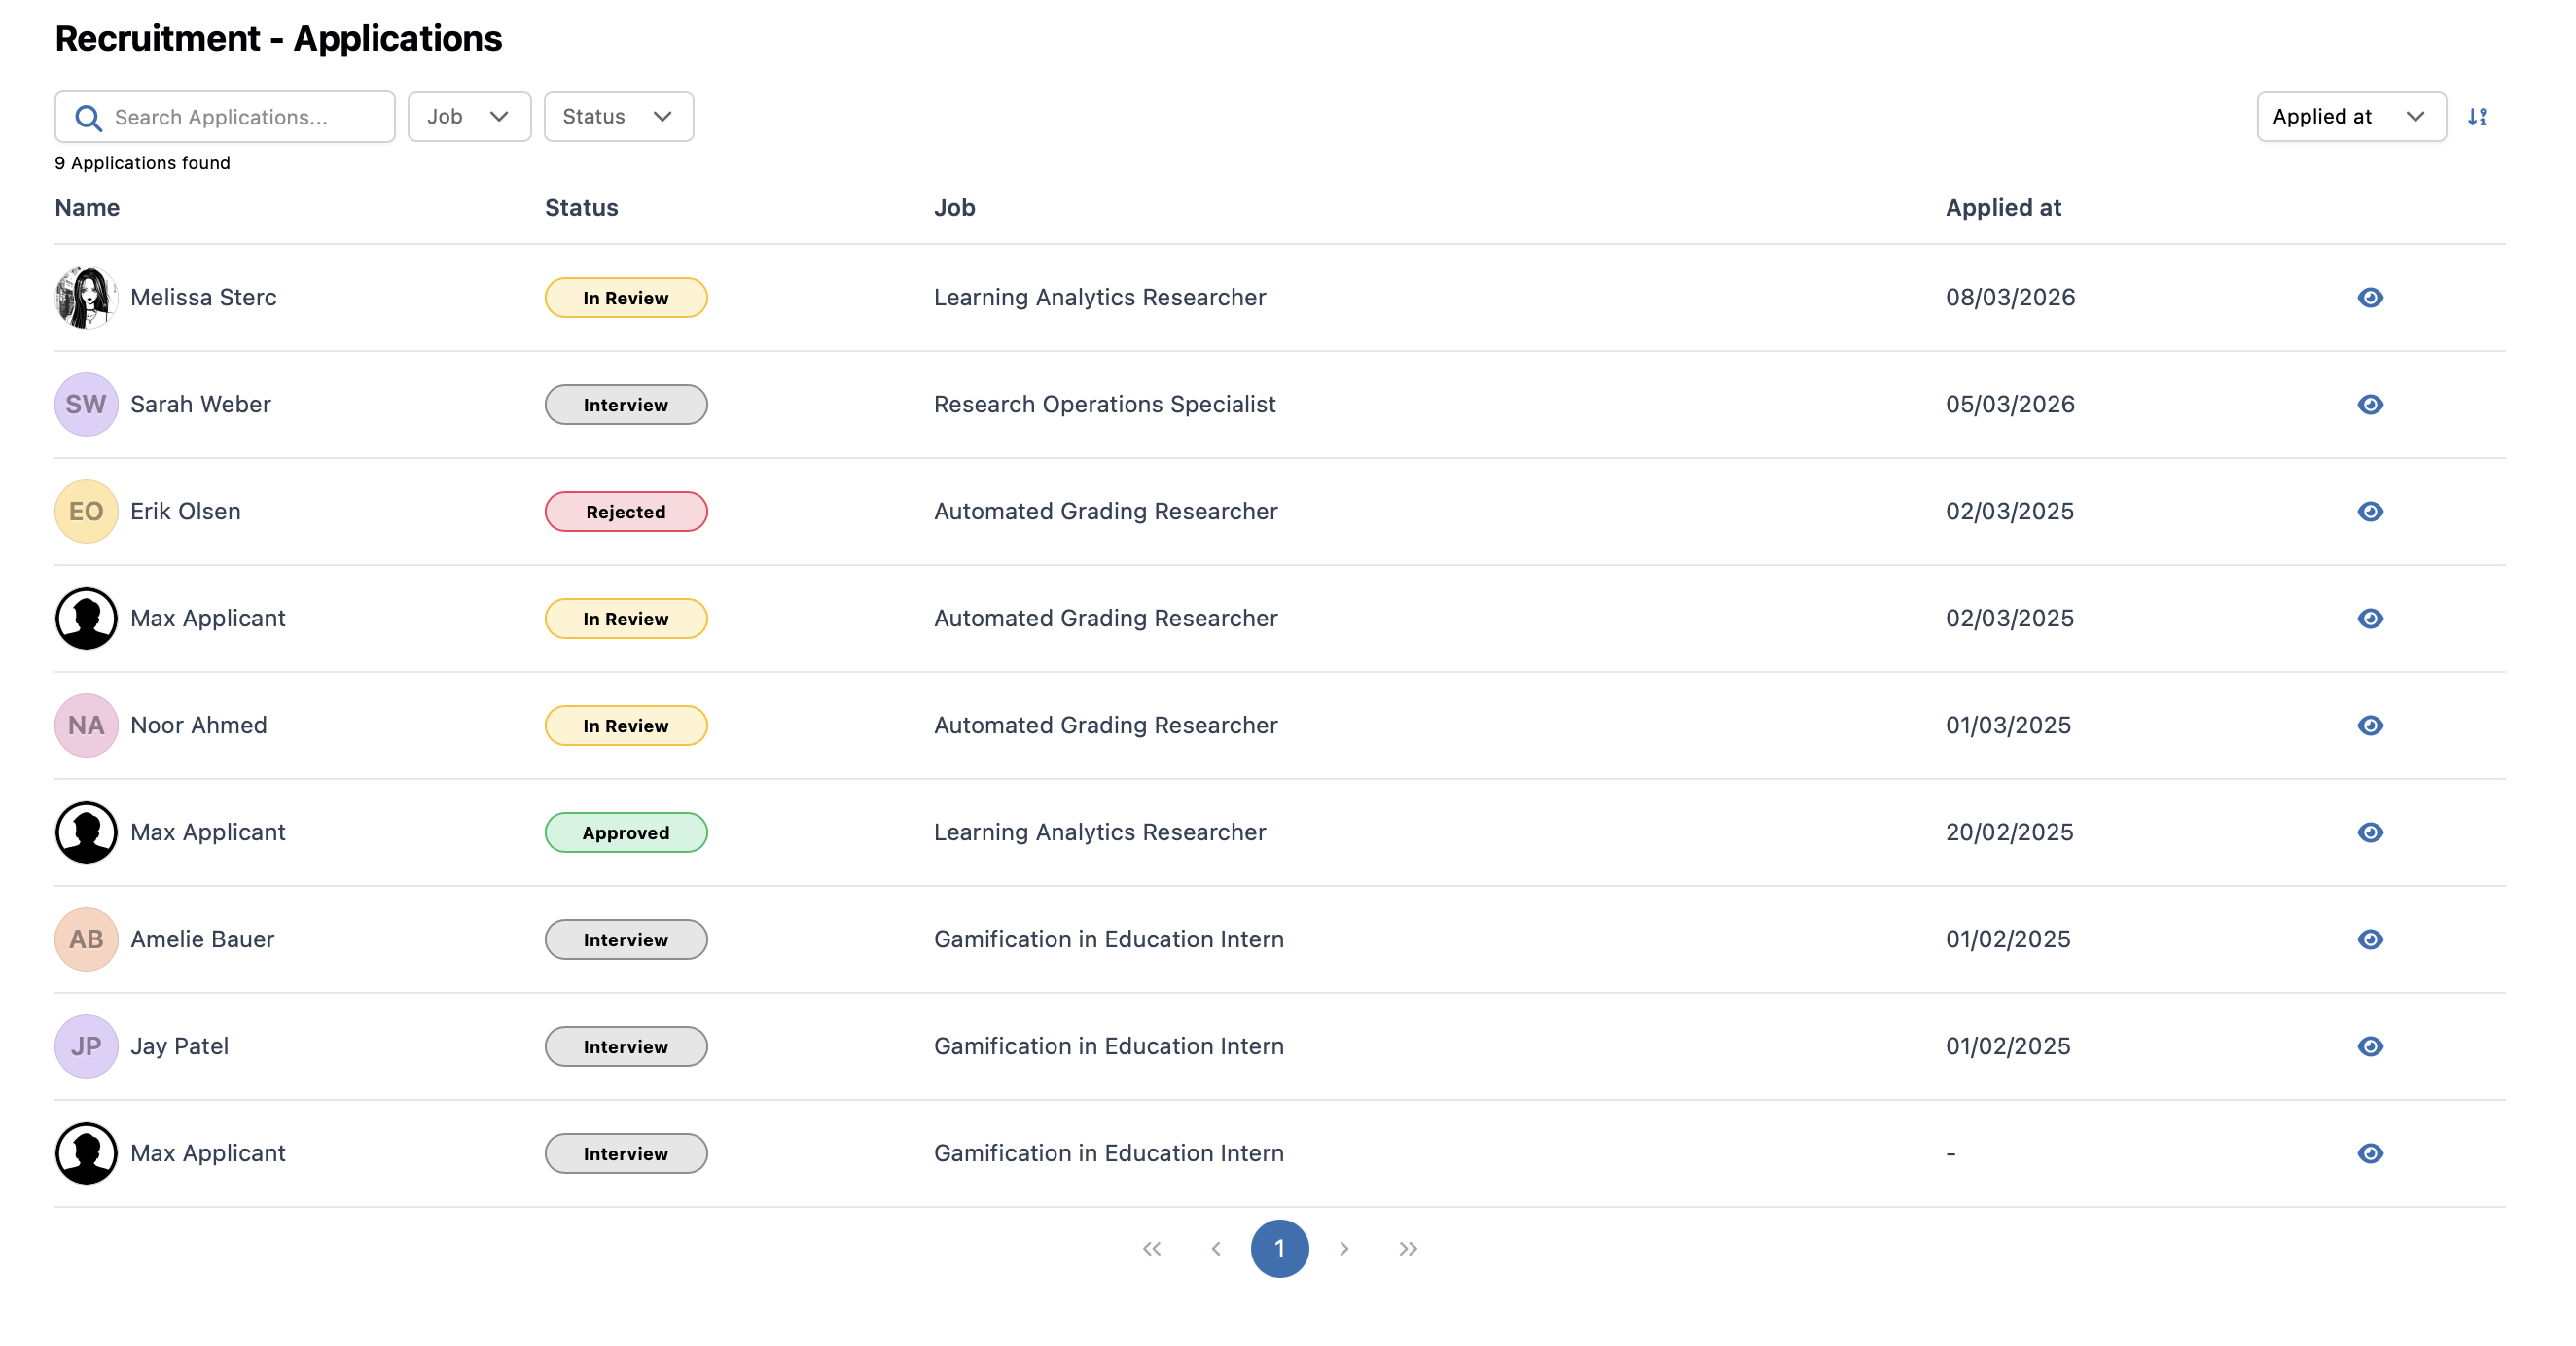The image size is (2576, 1346).
Task: Open the Job filter dropdown
Action: pyautogui.click(x=468, y=116)
